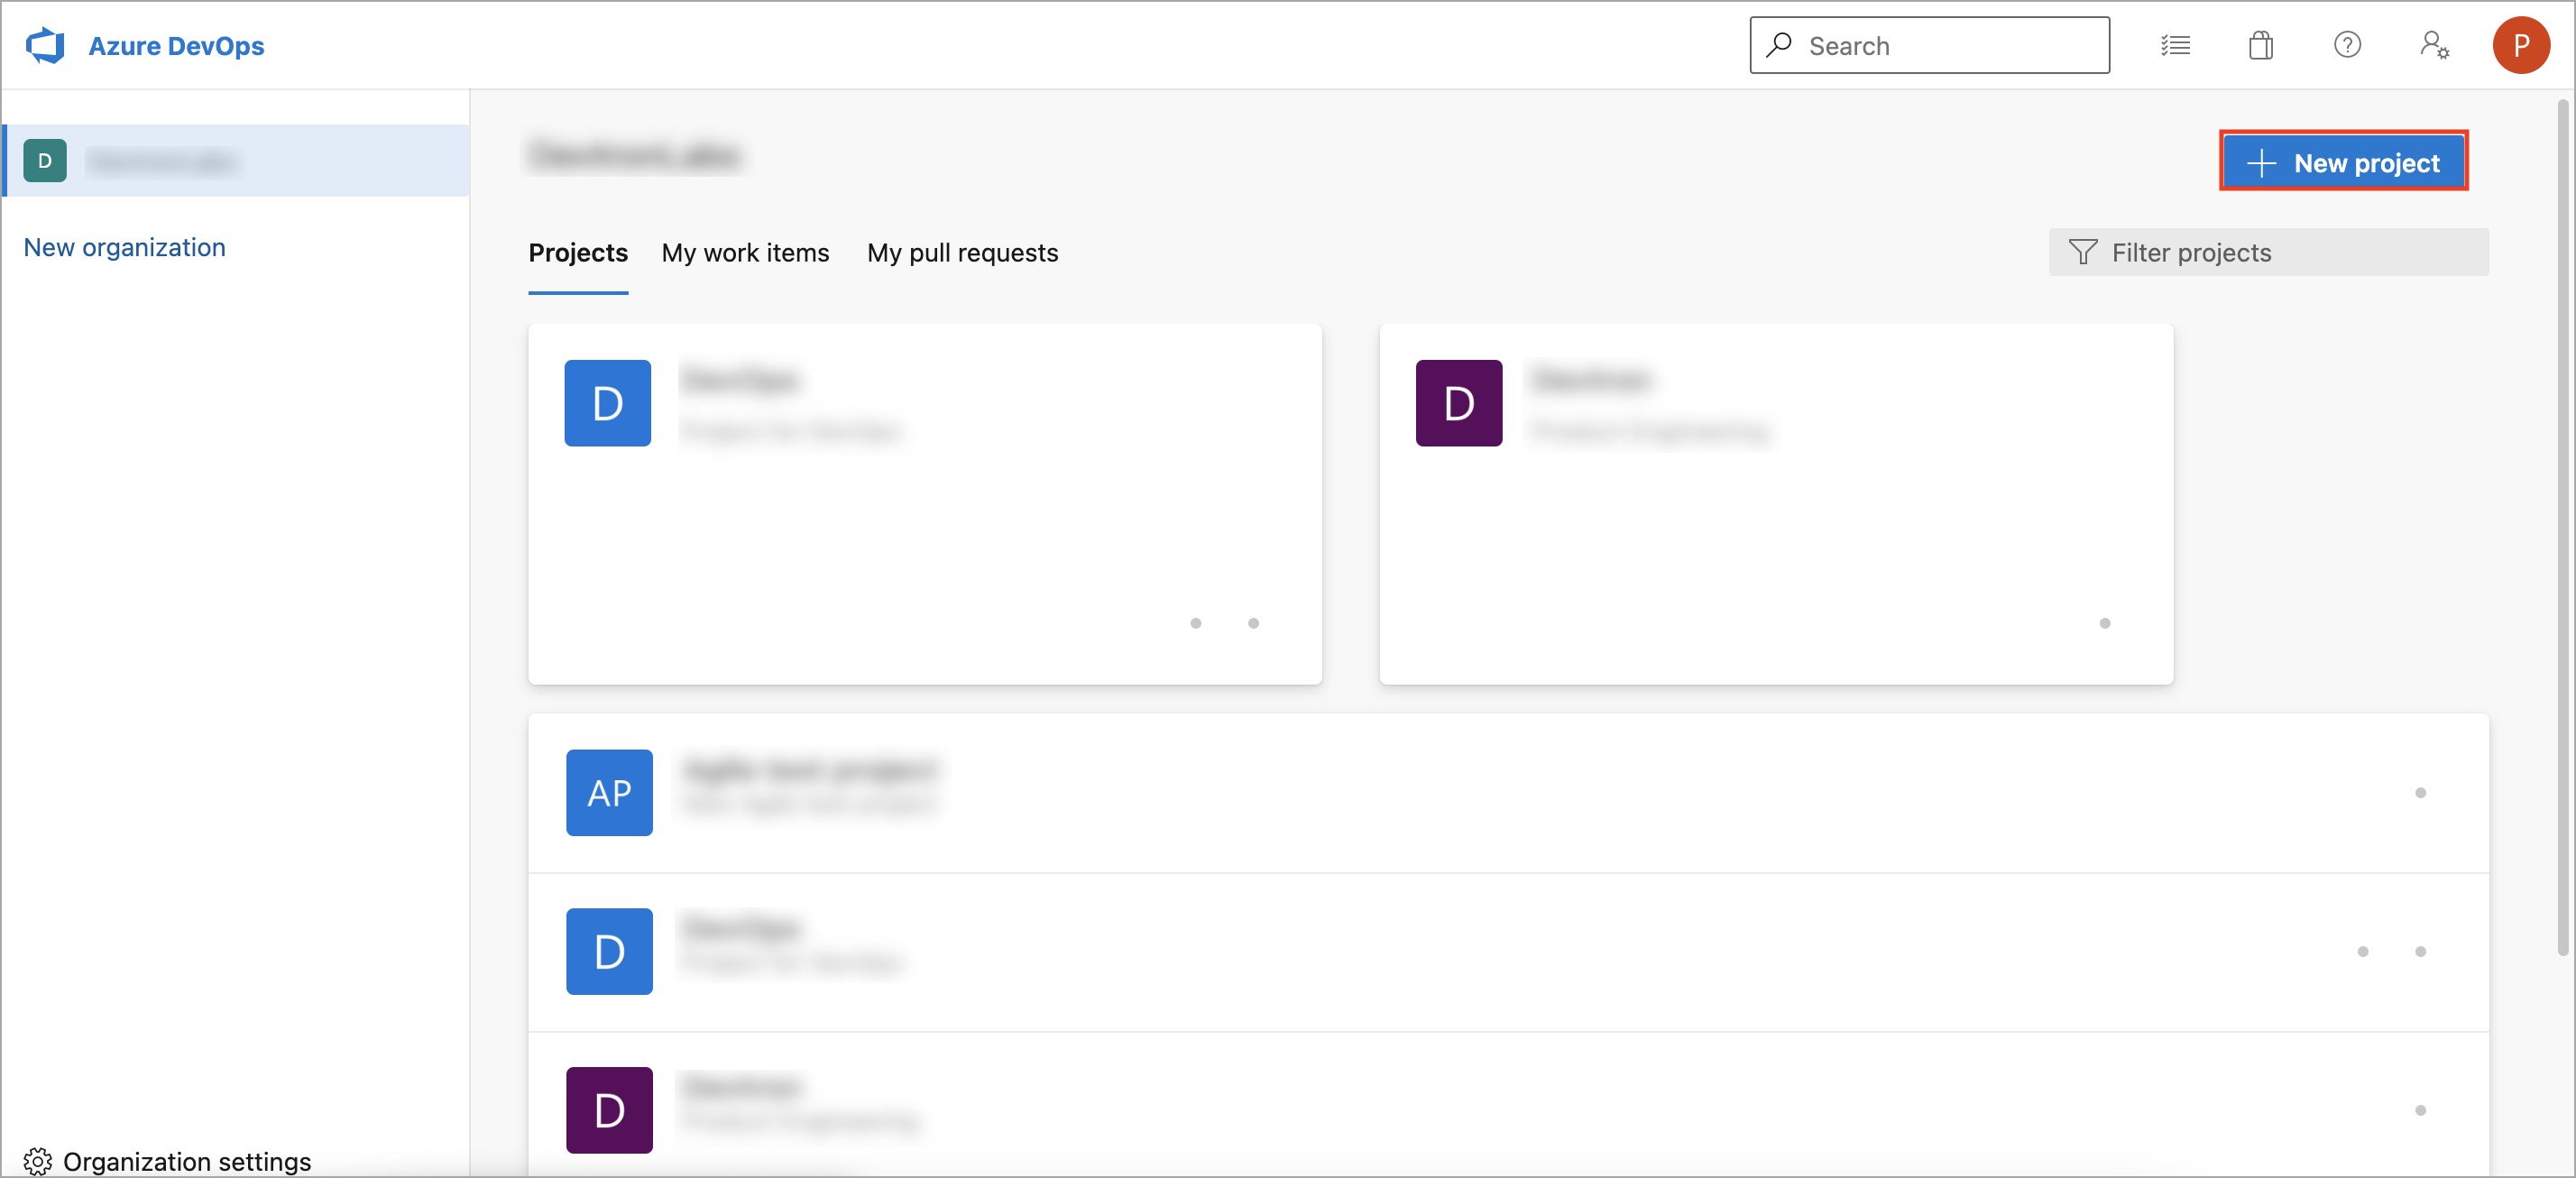Viewport: 2576px width, 1178px height.
Task: Open the purple D project card icon
Action: tap(1458, 403)
